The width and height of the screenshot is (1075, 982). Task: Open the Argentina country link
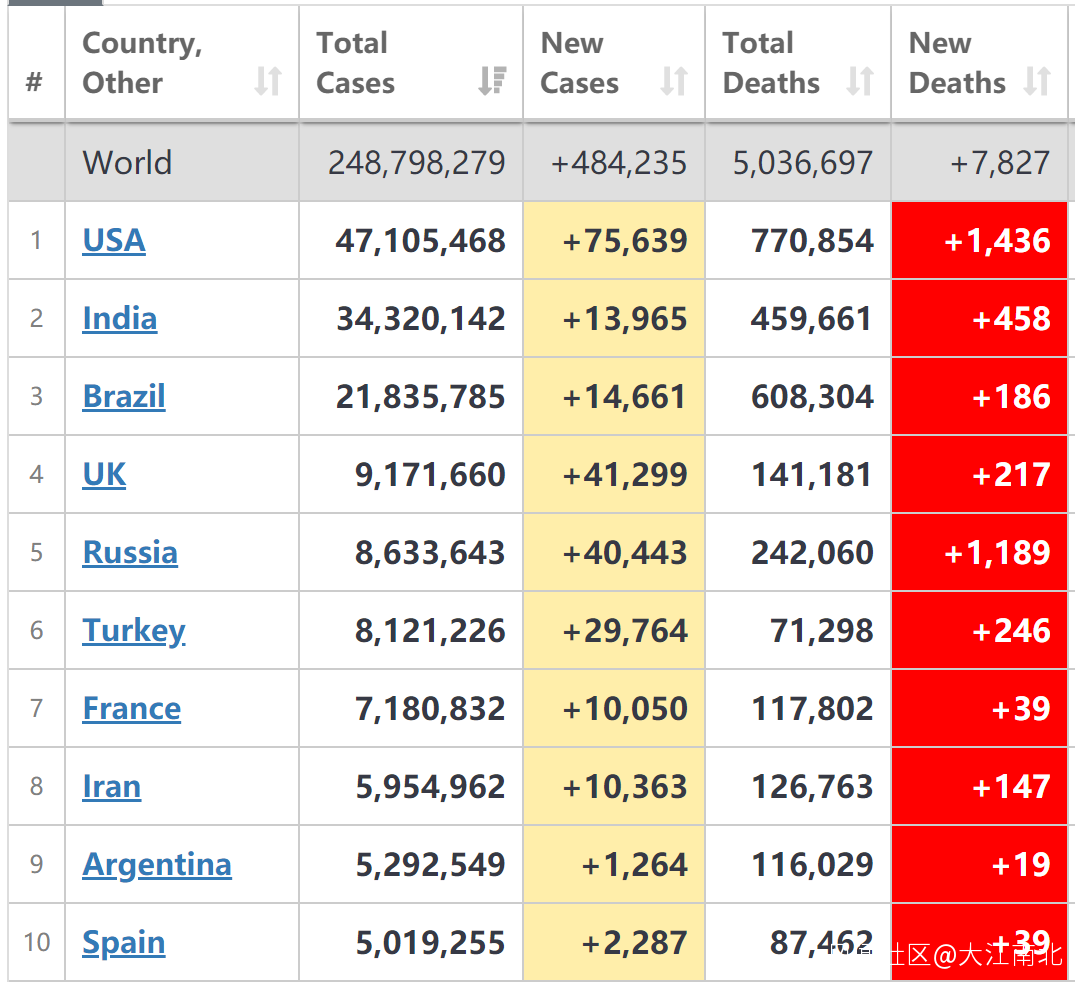click(157, 865)
